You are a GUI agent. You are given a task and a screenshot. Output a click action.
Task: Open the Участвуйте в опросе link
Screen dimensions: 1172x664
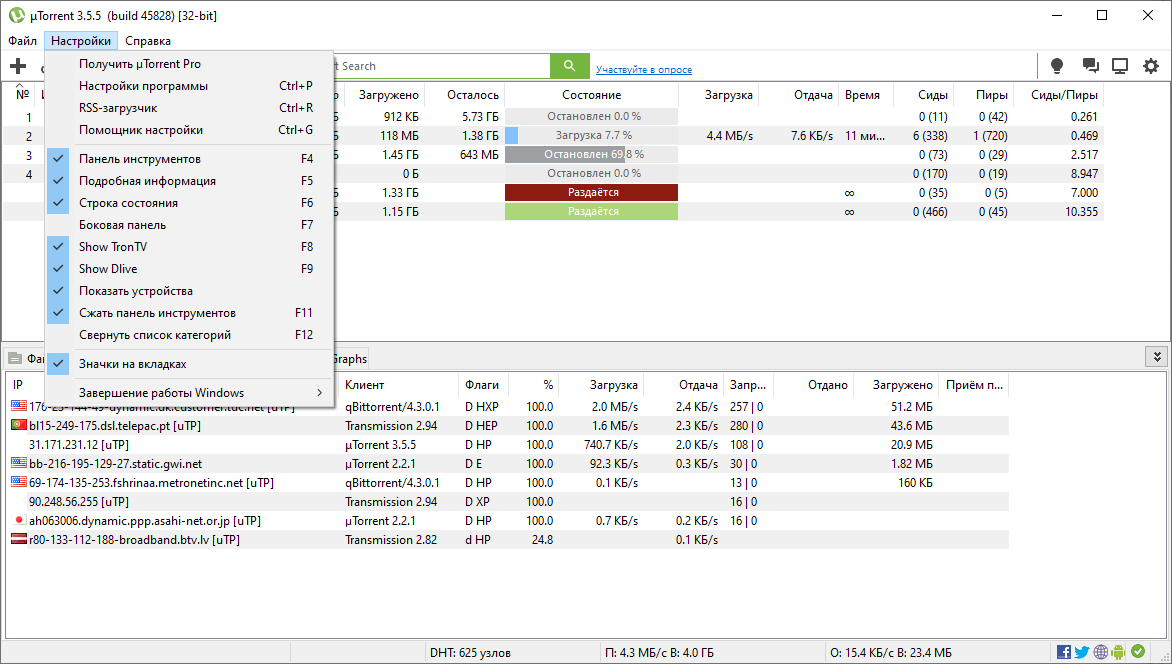tap(644, 70)
